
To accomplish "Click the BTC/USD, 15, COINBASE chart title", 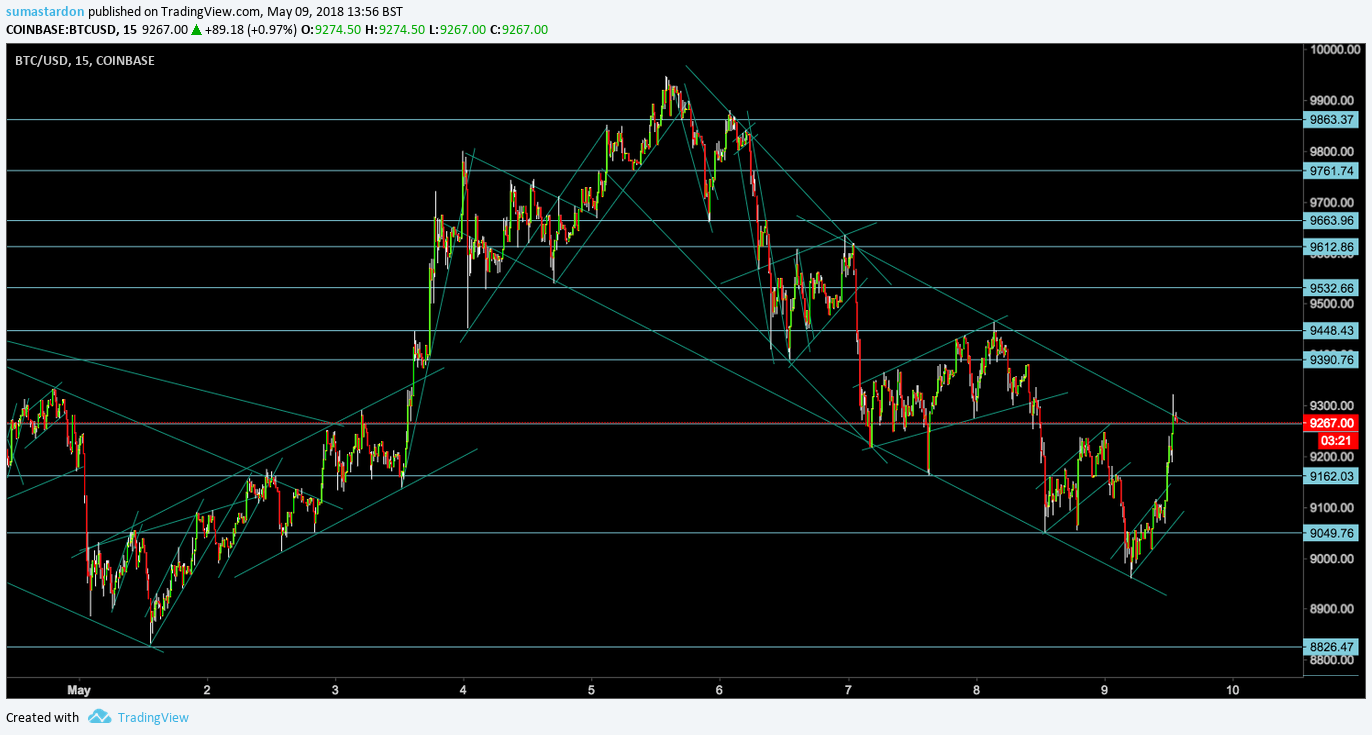I will pyautogui.click(x=84, y=60).
